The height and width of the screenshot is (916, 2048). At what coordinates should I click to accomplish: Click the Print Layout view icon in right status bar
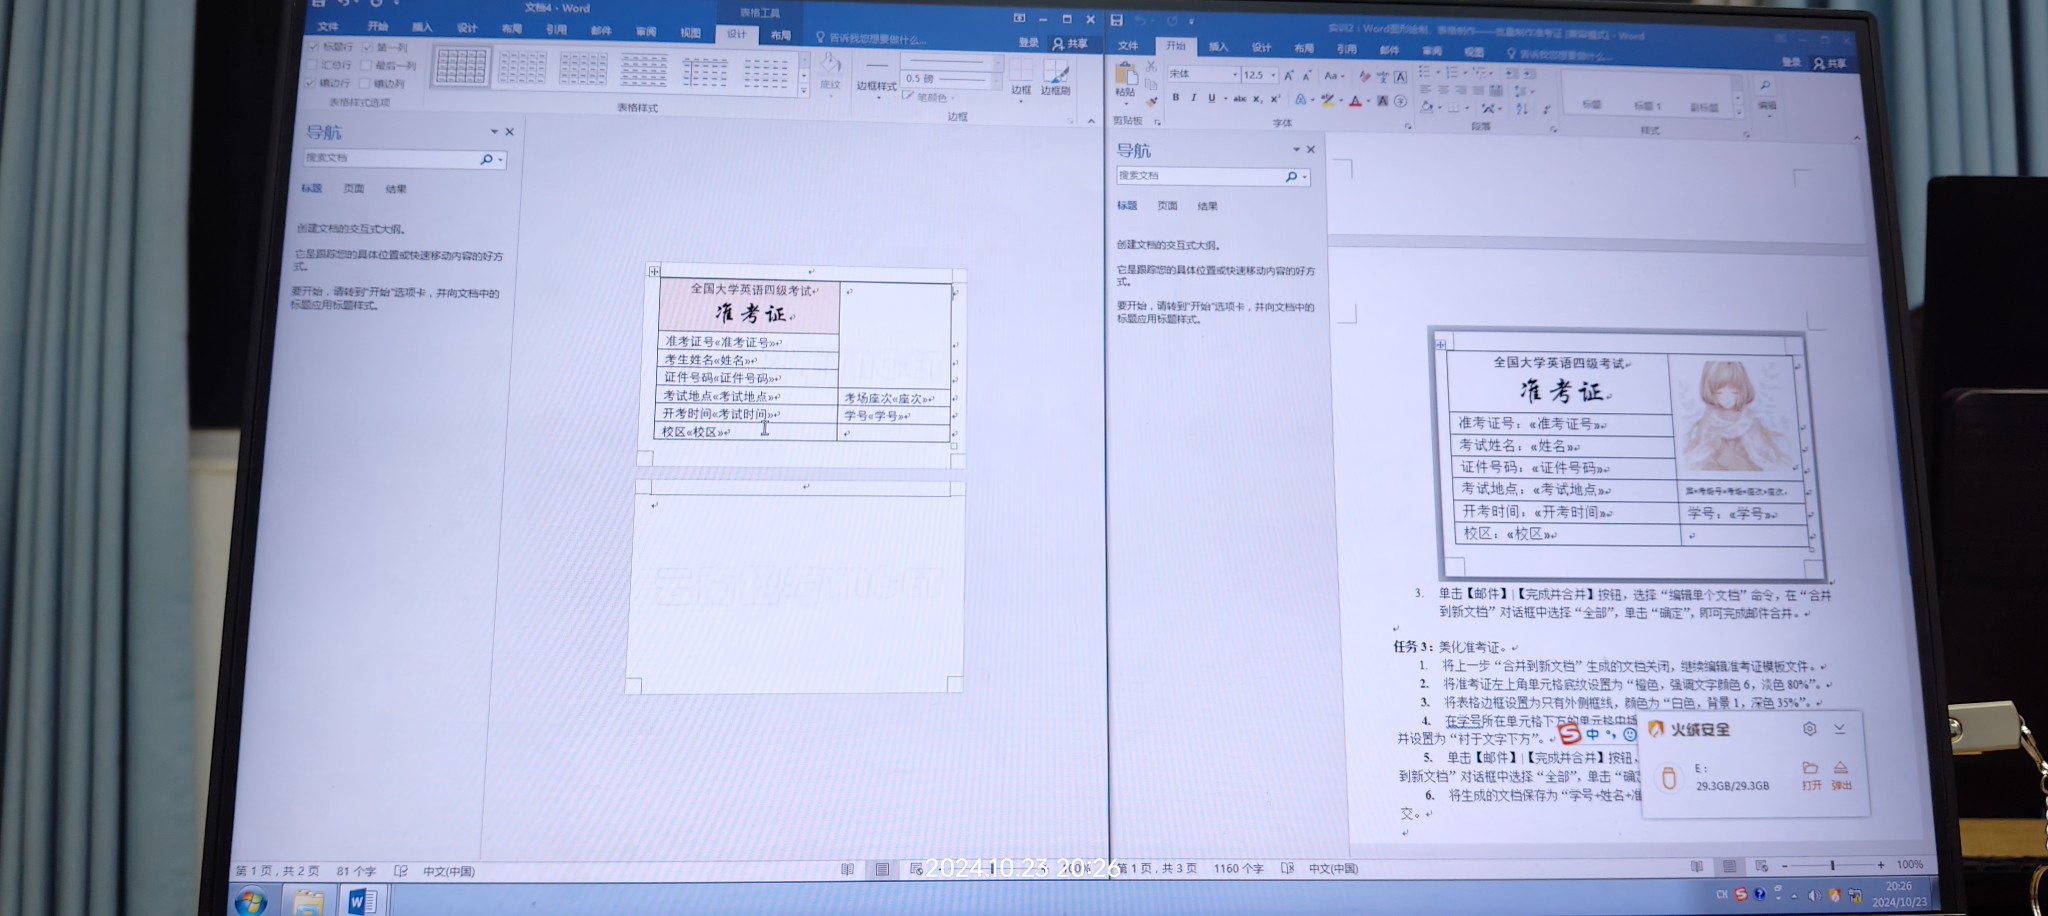pyautogui.click(x=1729, y=866)
